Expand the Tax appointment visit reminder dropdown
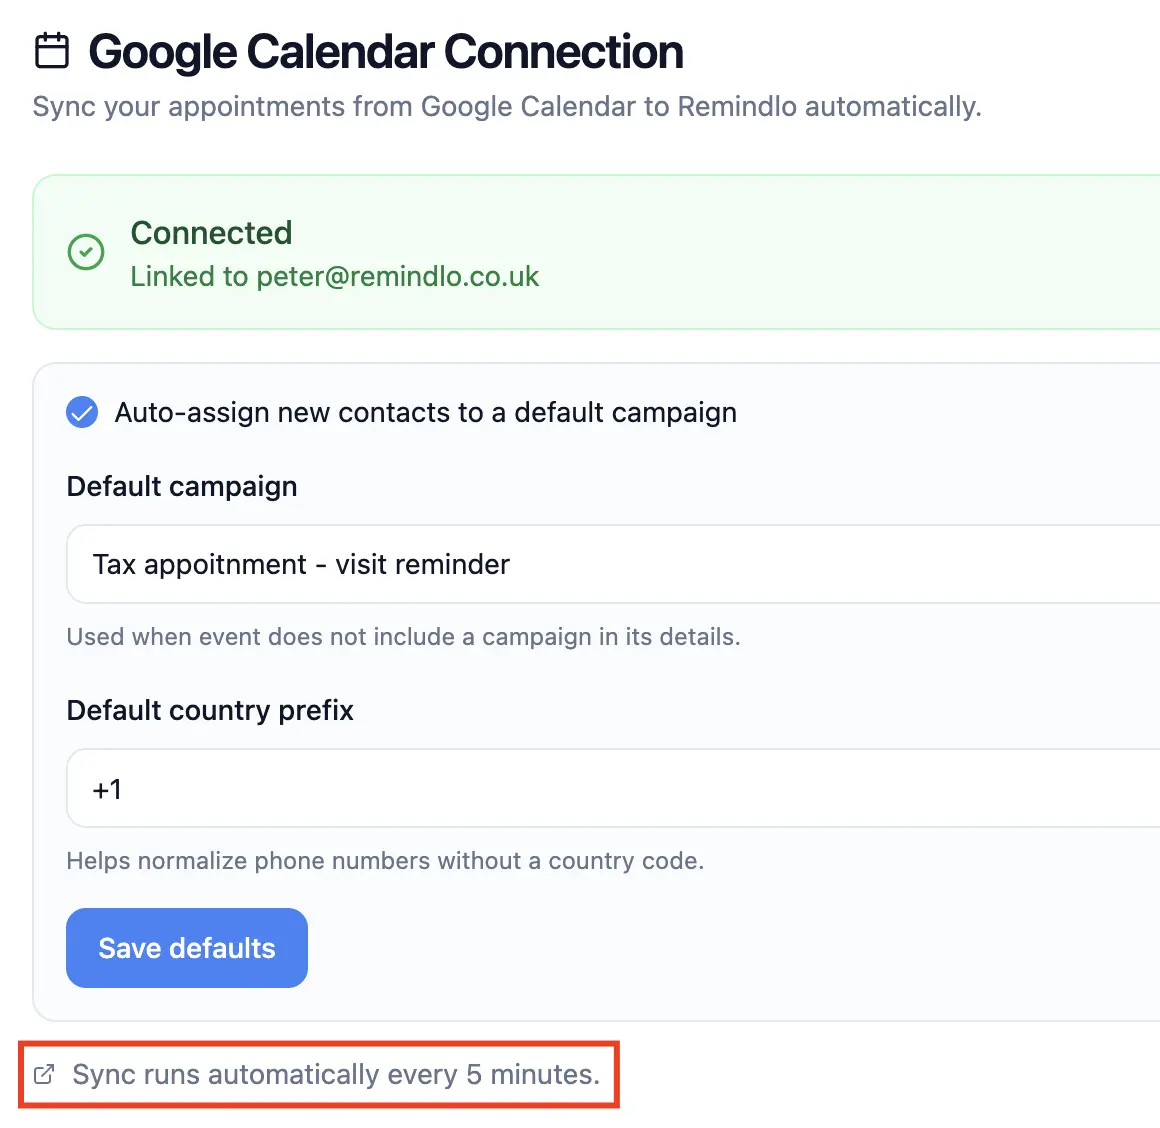The image size is (1160, 1128). (x=600, y=563)
